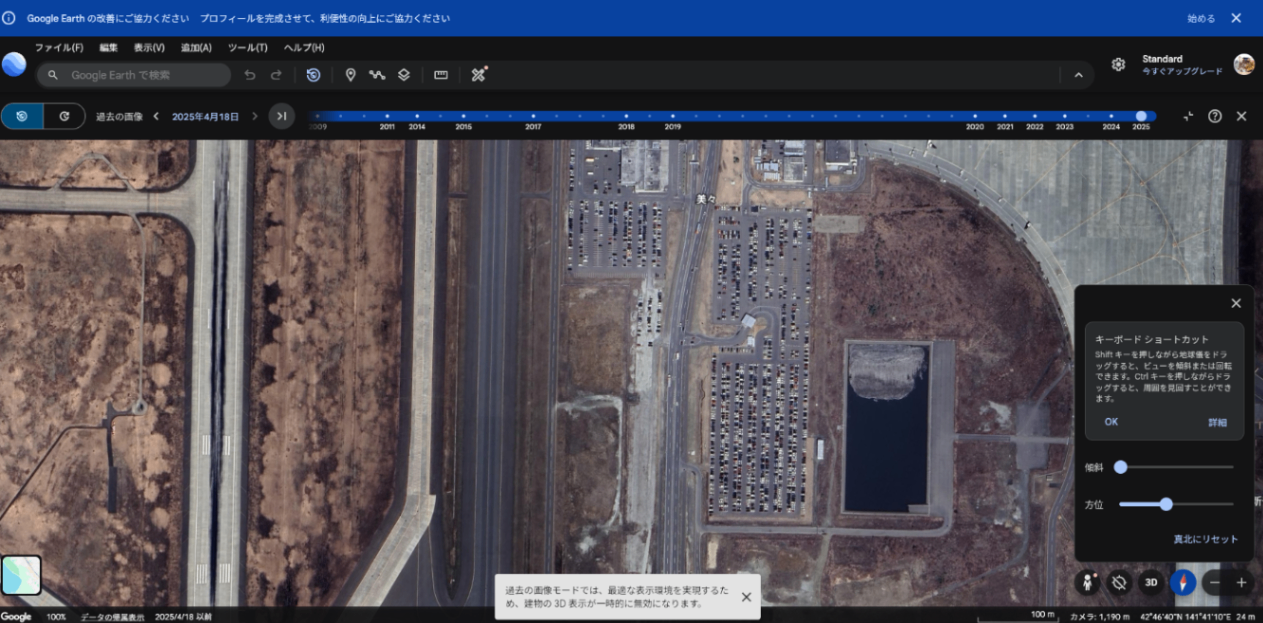Select the ruler measure tool

pos(441,75)
